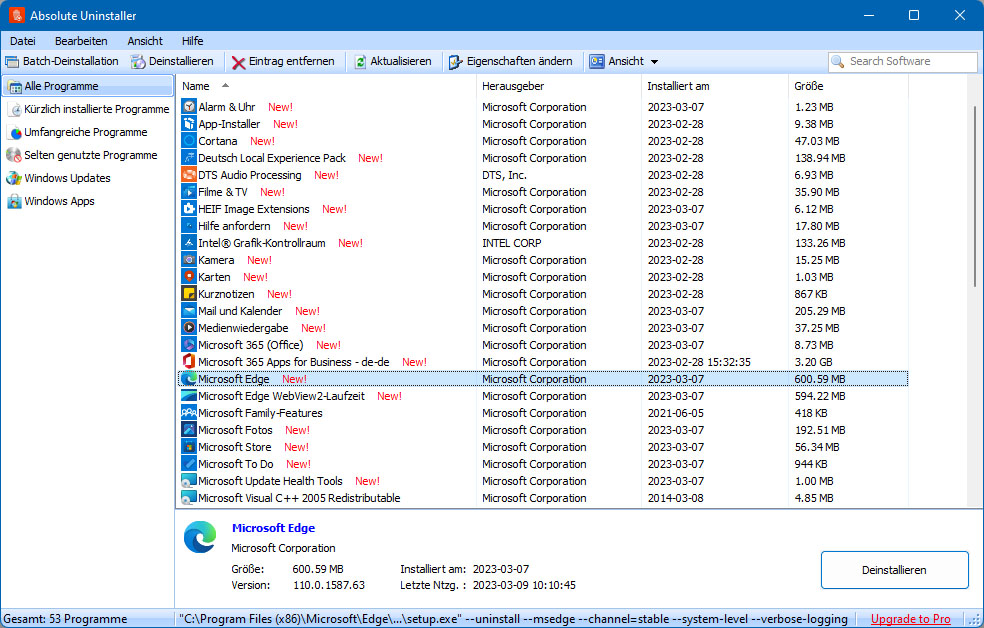Click the Search Software input field
The image size is (984, 628).
903,61
